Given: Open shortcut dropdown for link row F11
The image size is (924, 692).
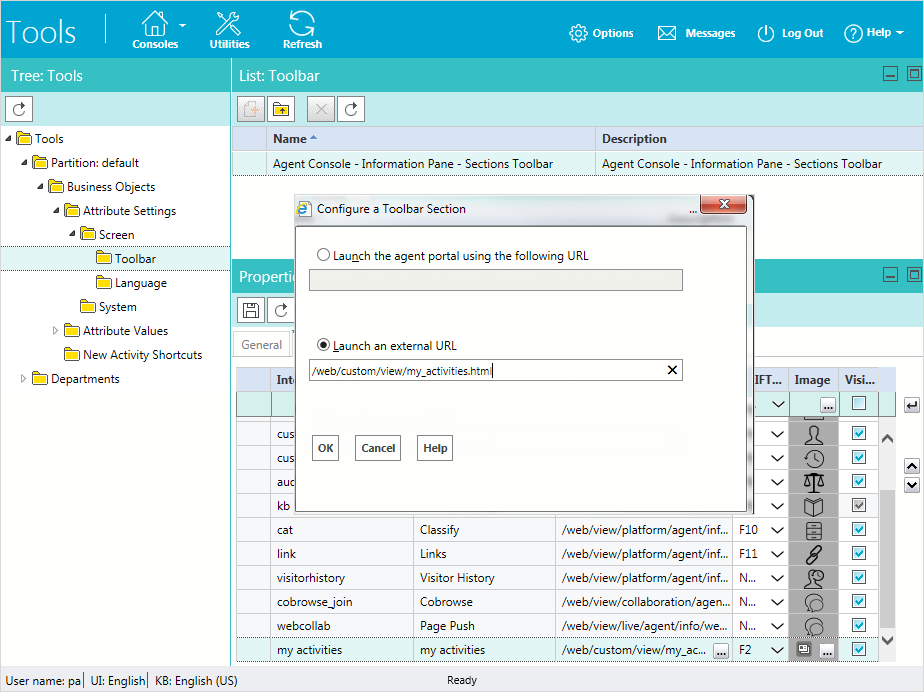Looking at the screenshot, I should [777, 554].
